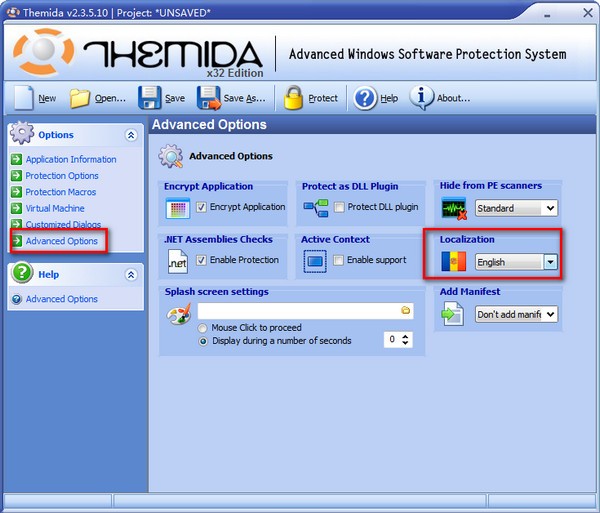Enable the Protect DLL plugin checkbox
Screen dimensions: 600x513
click(340, 207)
